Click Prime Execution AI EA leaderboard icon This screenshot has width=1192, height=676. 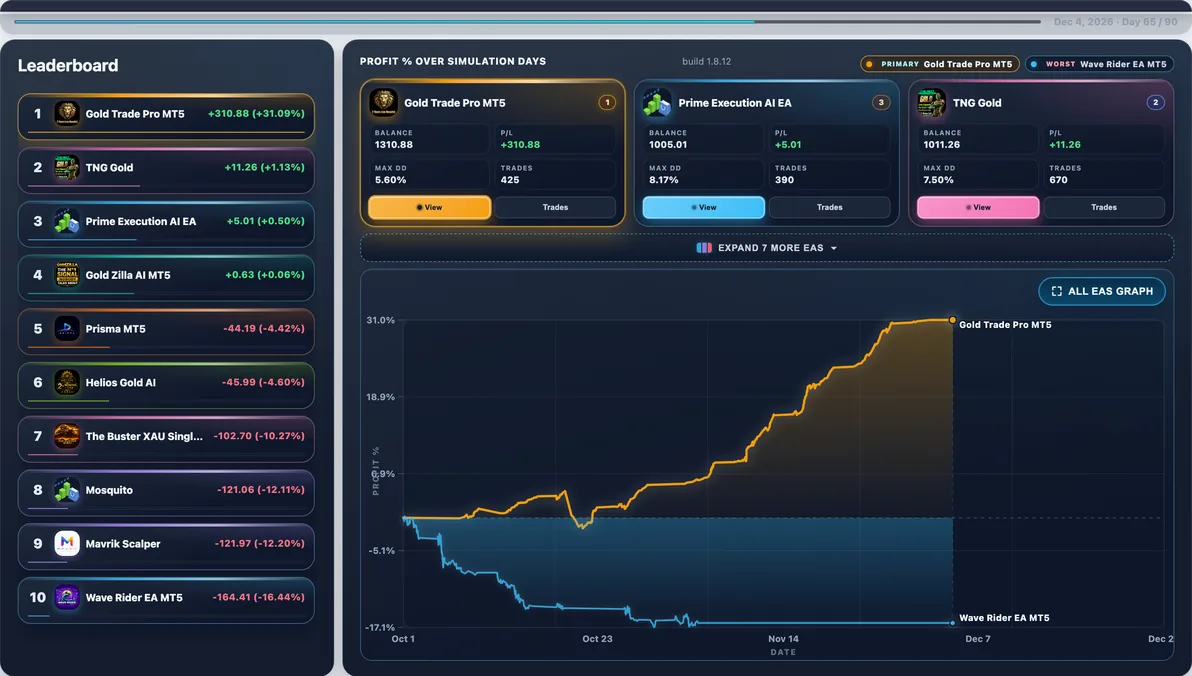[67, 221]
